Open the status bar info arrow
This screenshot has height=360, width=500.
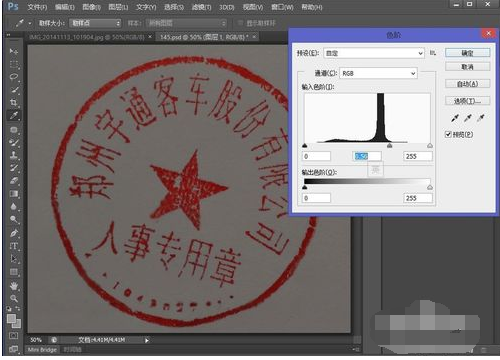(146, 340)
